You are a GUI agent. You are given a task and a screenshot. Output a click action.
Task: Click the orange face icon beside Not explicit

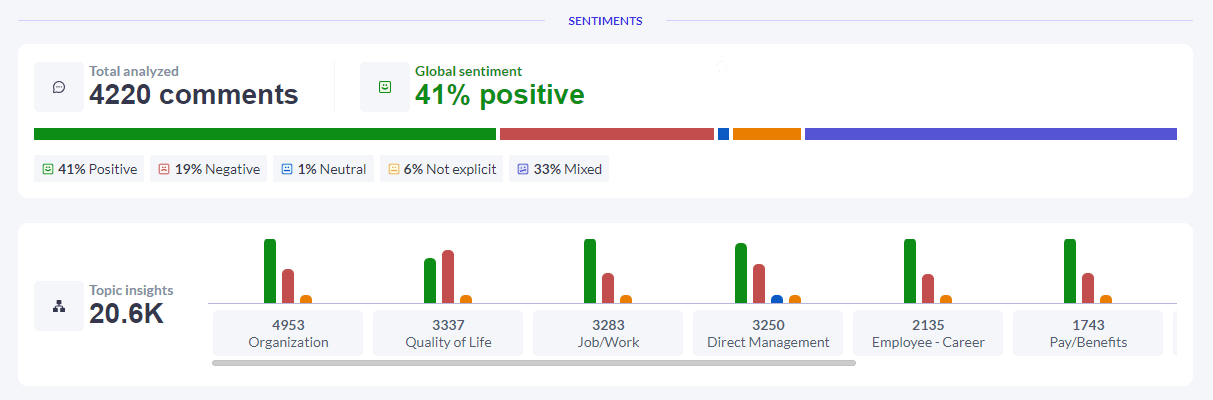[x=393, y=169]
